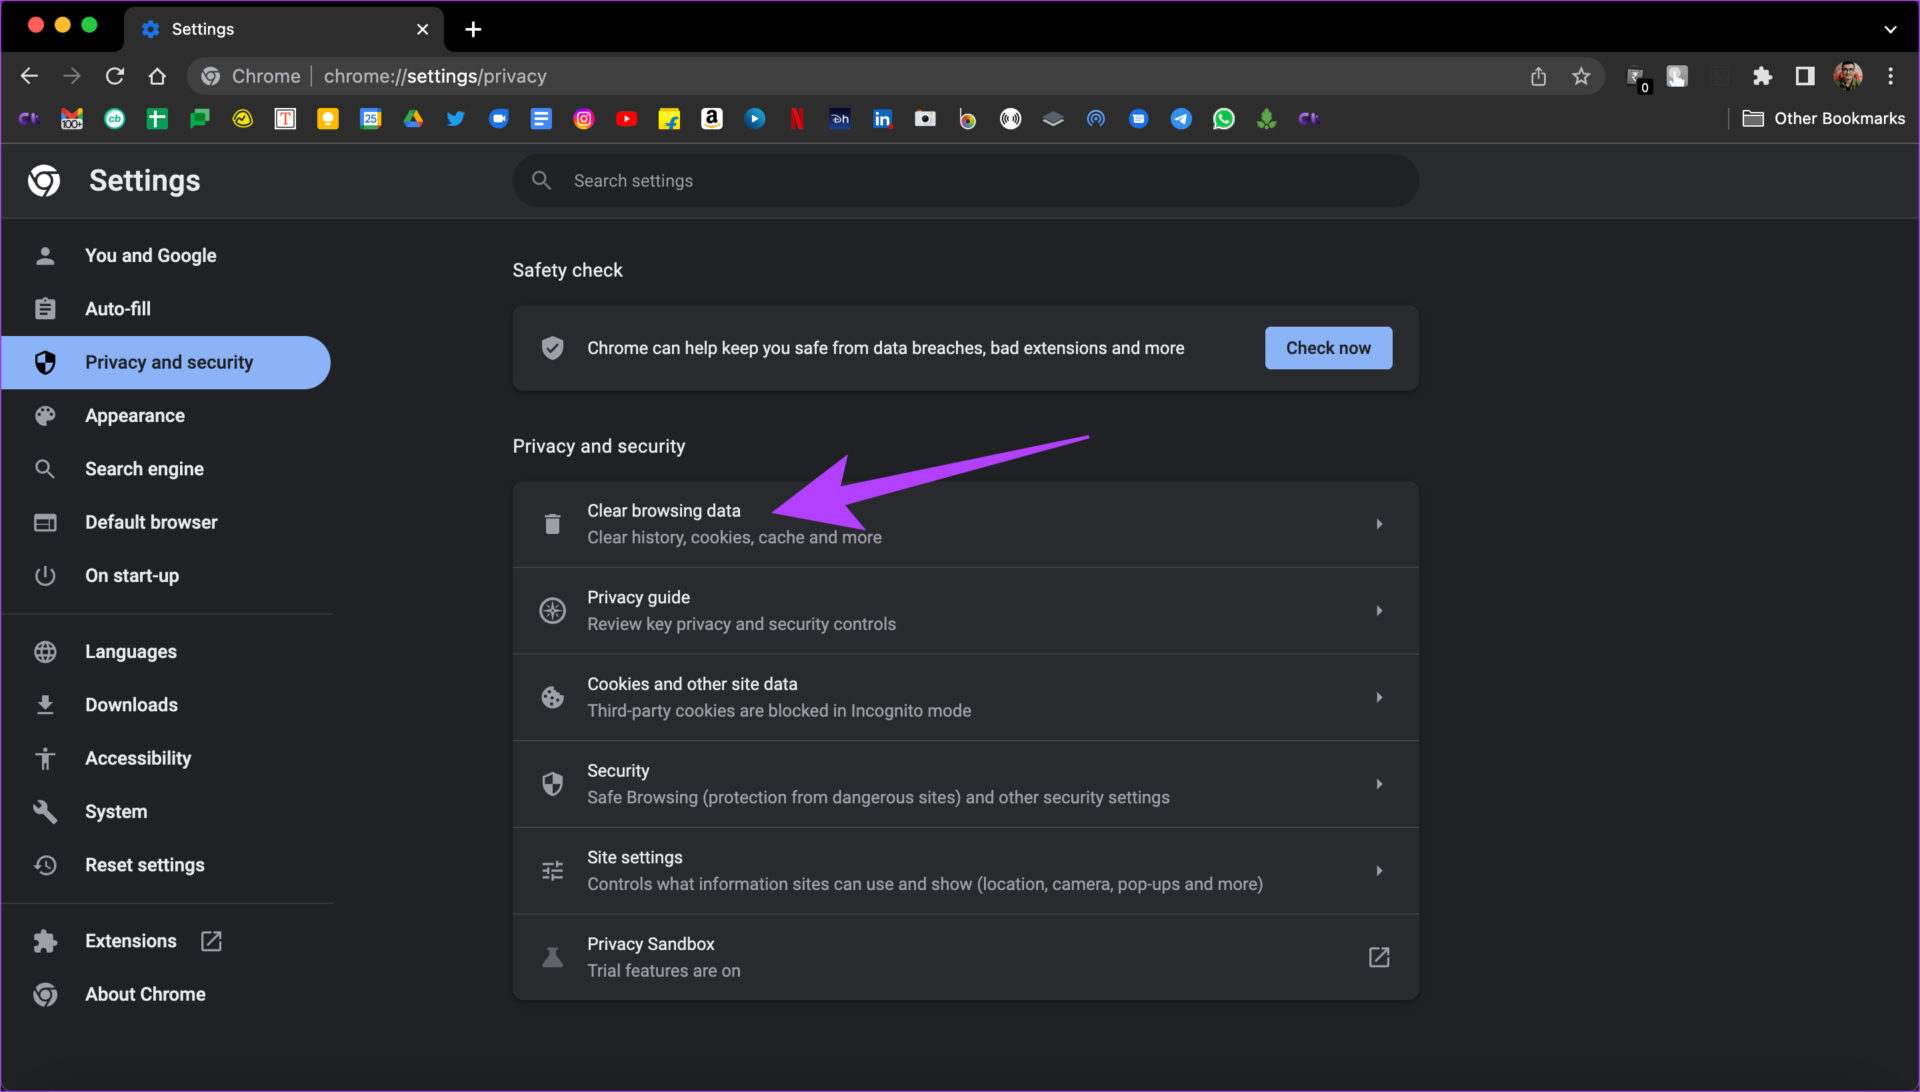Screen dimensions: 1920x1092
Task: Open the Downloads settings section
Action: tap(131, 705)
